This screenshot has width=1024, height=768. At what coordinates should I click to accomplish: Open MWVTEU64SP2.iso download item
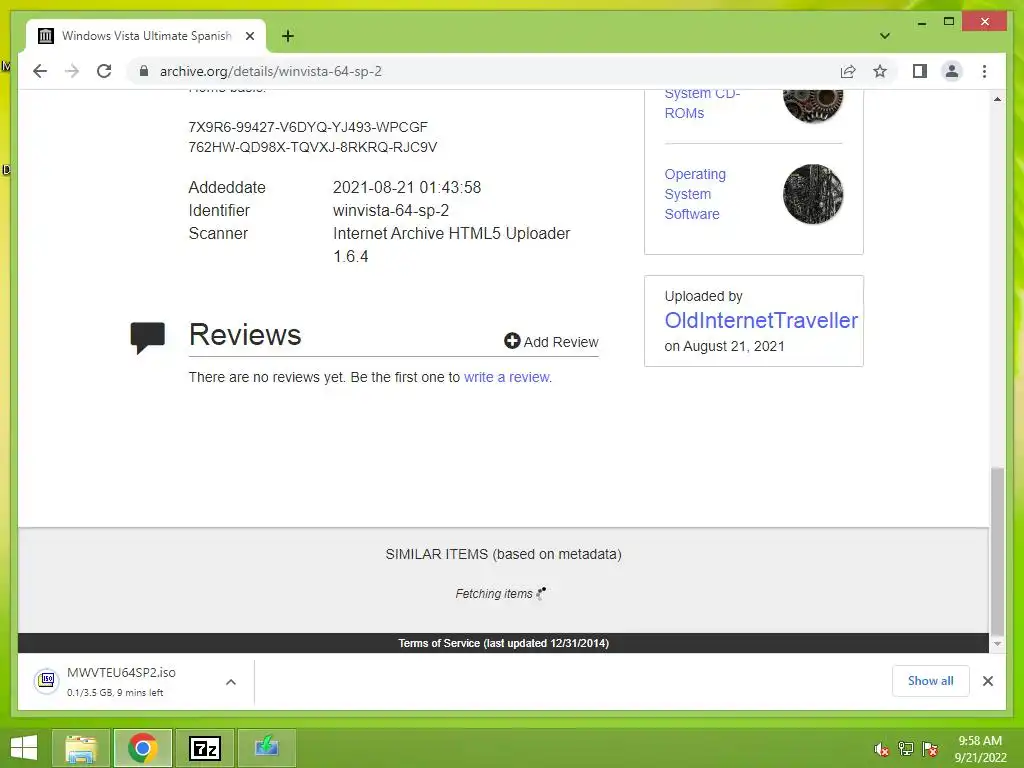(x=121, y=681)
